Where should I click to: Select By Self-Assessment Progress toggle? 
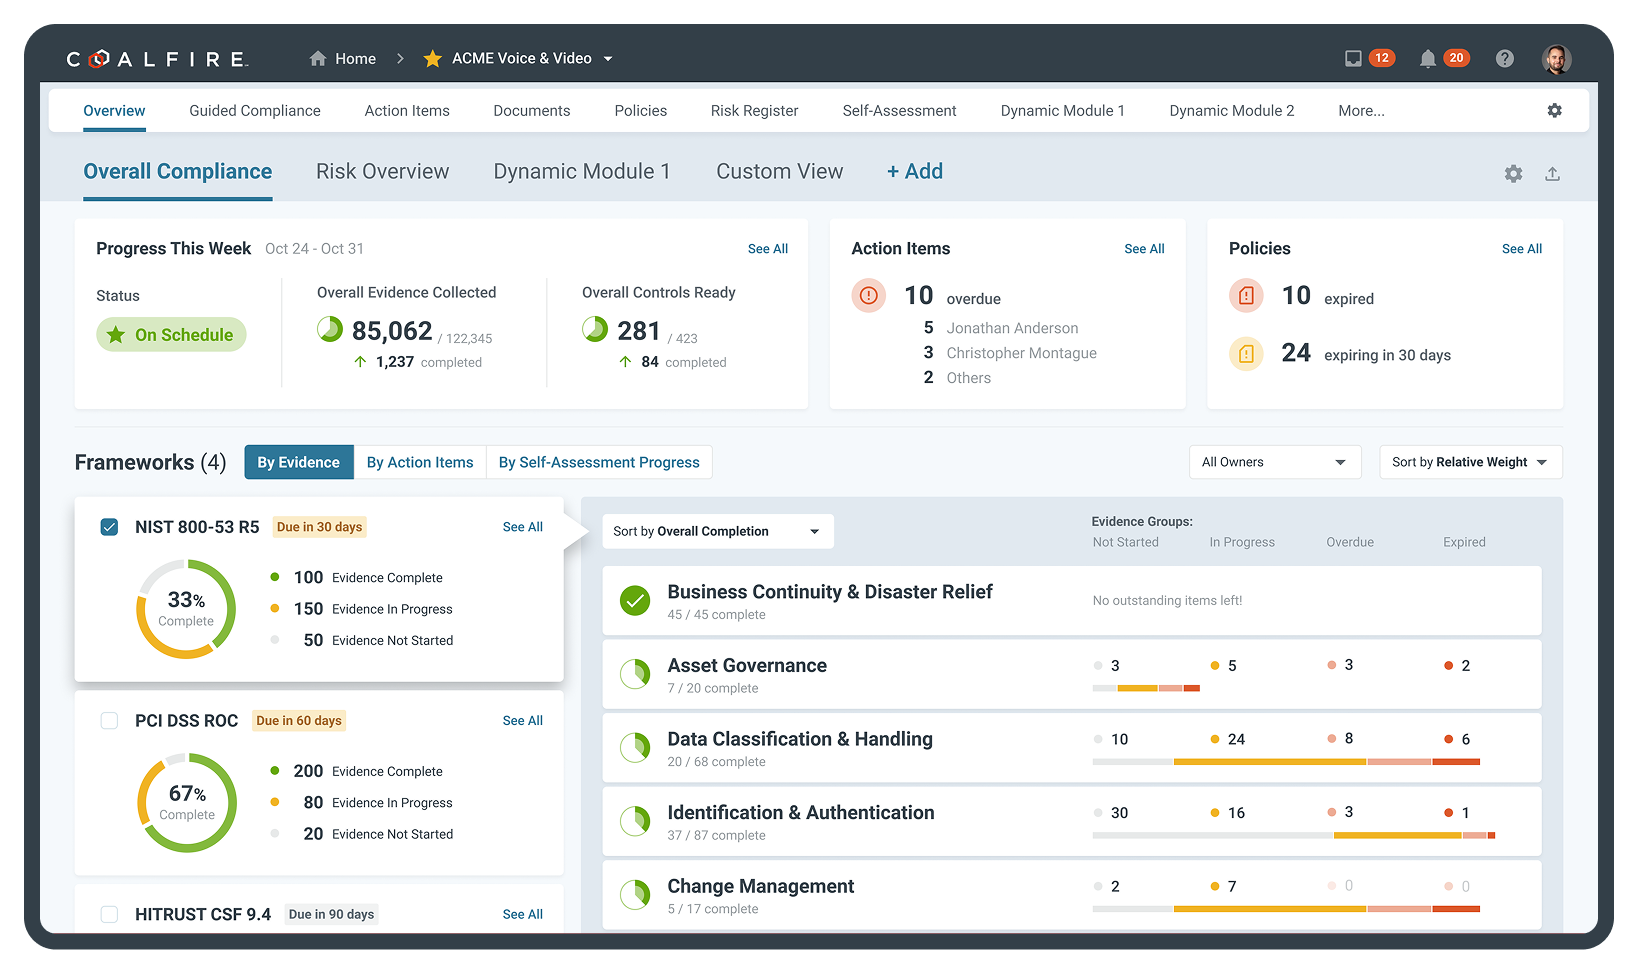599,462
